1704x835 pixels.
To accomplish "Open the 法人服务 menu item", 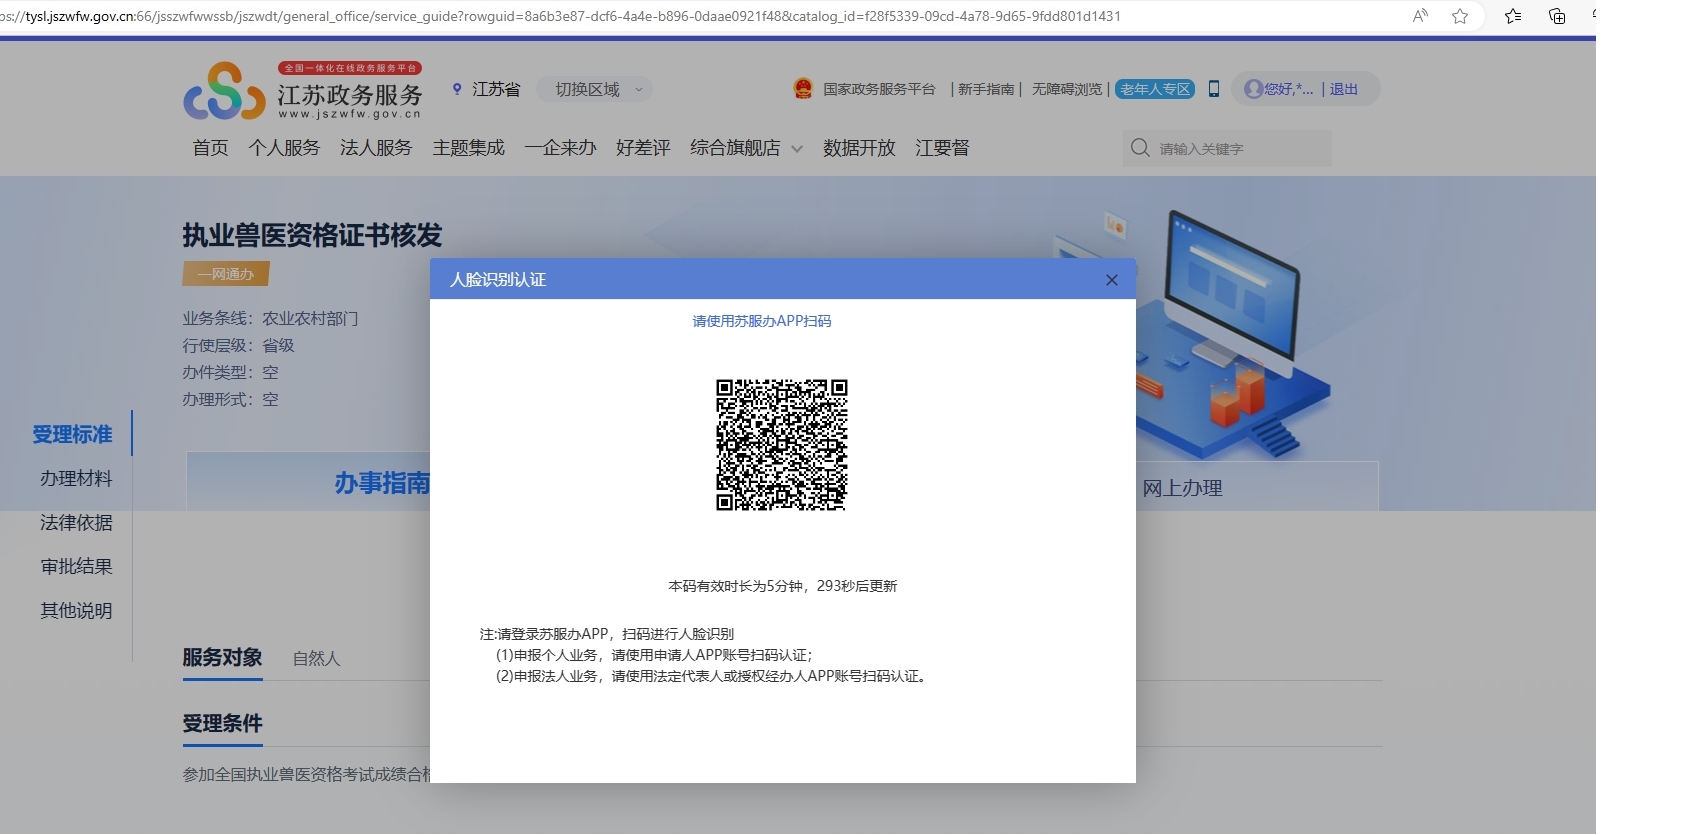I will click(376, 148).
